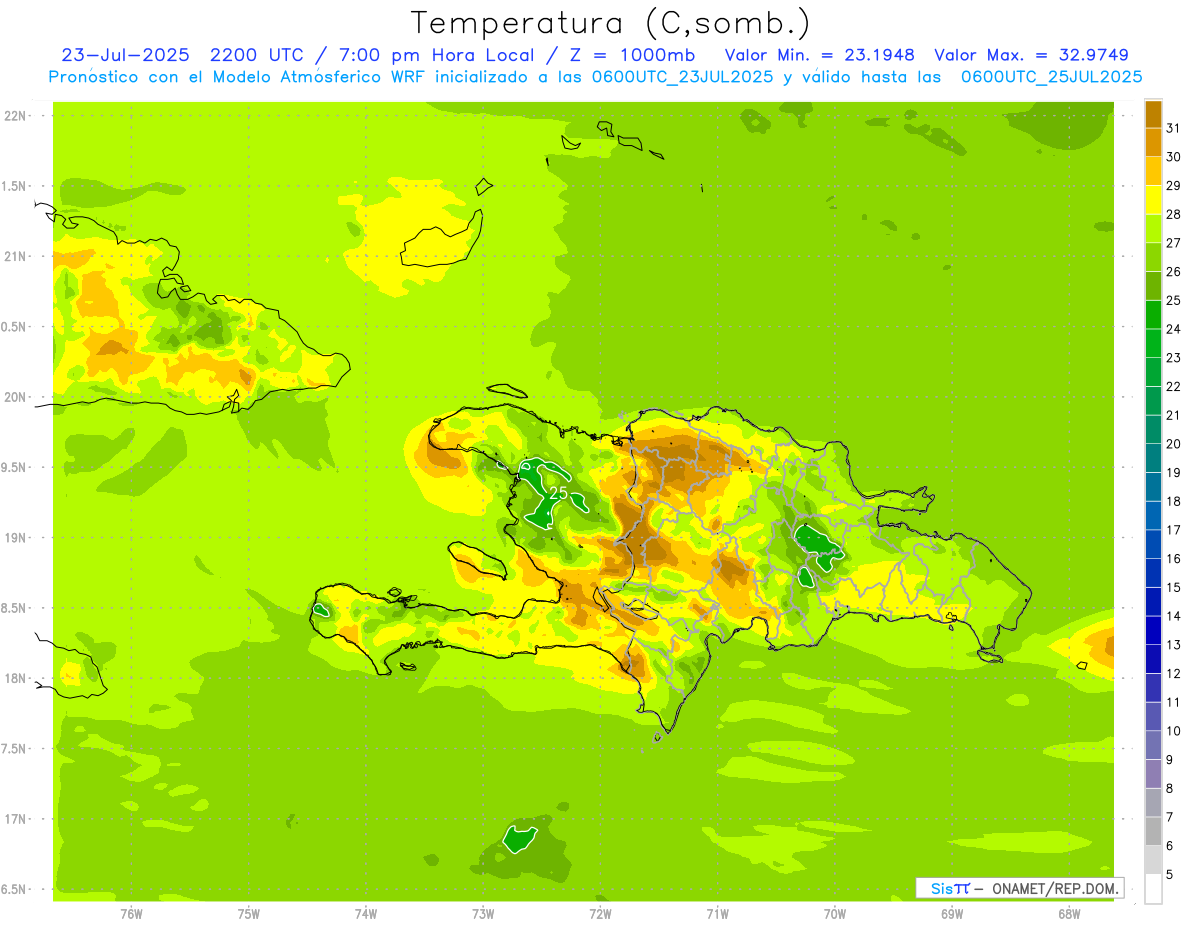Click the '72W' longitude axis label

click(x=600, y=913)
